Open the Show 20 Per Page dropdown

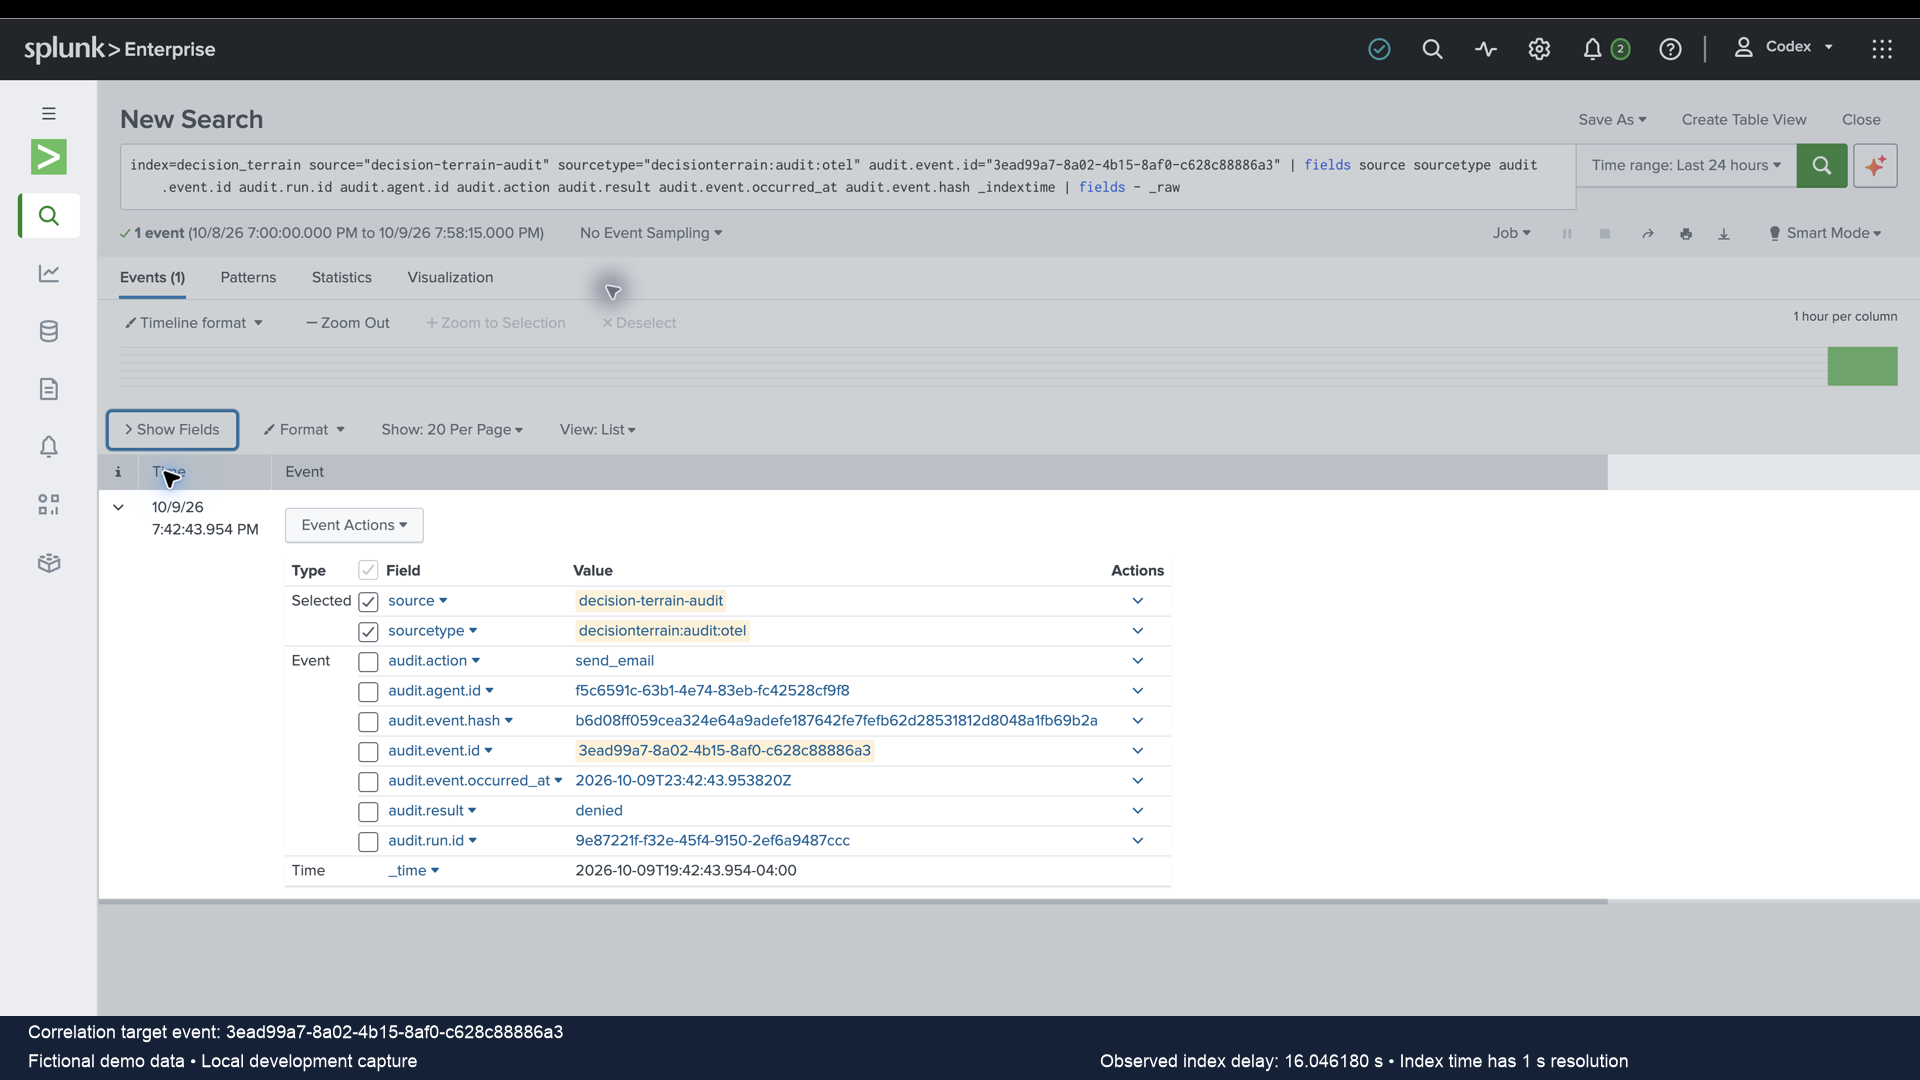click(x=451, y=430)
